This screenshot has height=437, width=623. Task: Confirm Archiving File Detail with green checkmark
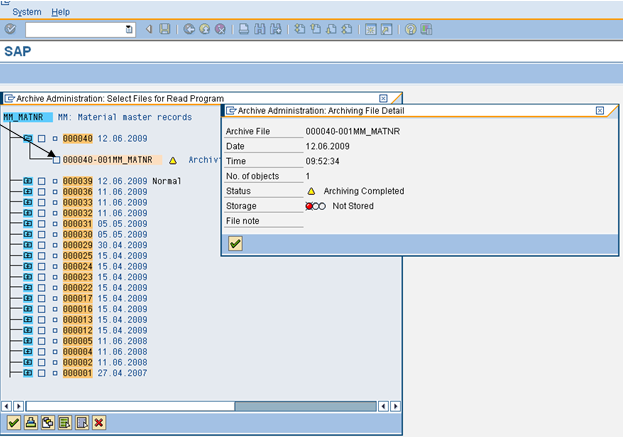coord(235,244)
